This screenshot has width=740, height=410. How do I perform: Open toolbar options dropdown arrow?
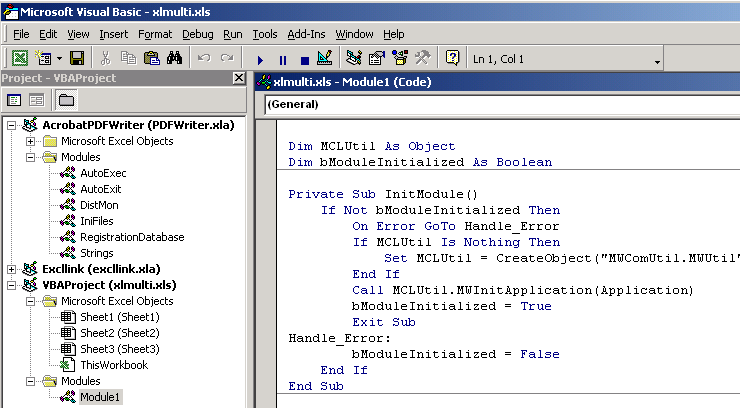click(x=657, y=62)
